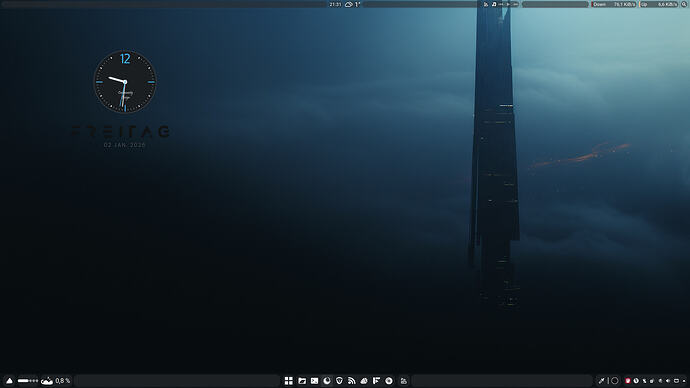Click the Down network speed monitor
The width and height of the screenshot is (690, 388).
pyautogui.click(x=613, y=4)
